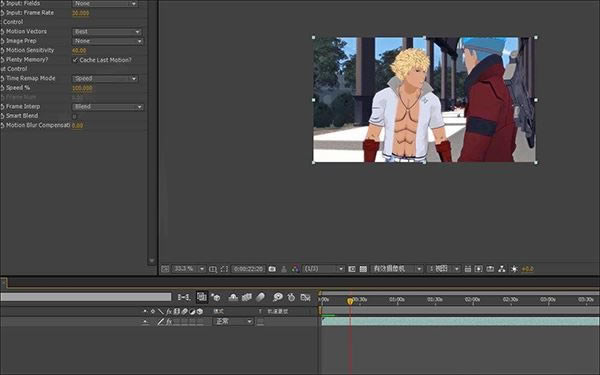
Task: Toggle the Cache Last Motion checkbox
Action: coord(75,60)
